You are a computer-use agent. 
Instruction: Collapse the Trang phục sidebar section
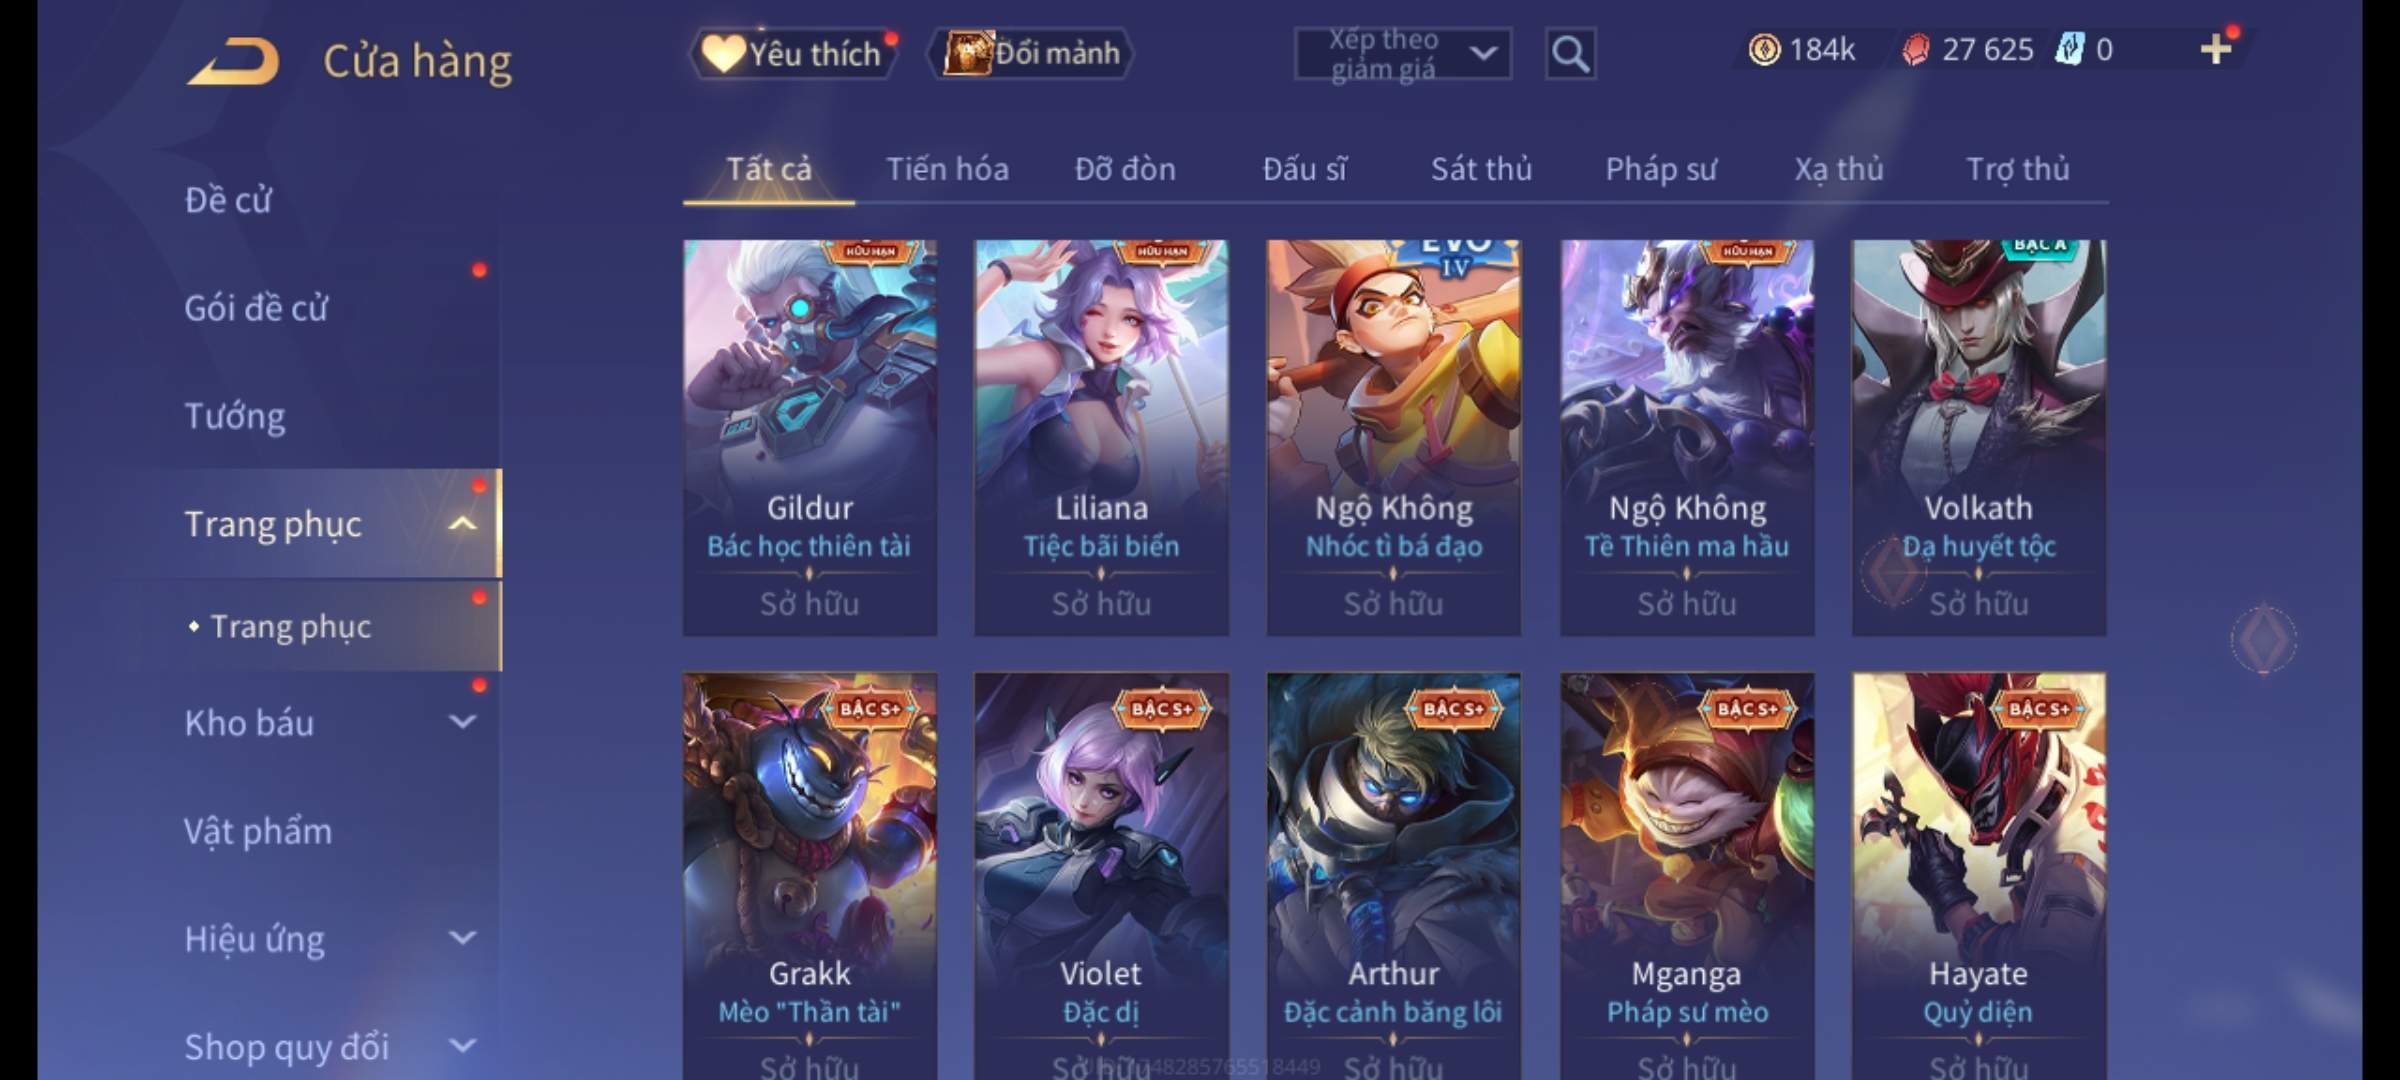click(x=462, y=523)
